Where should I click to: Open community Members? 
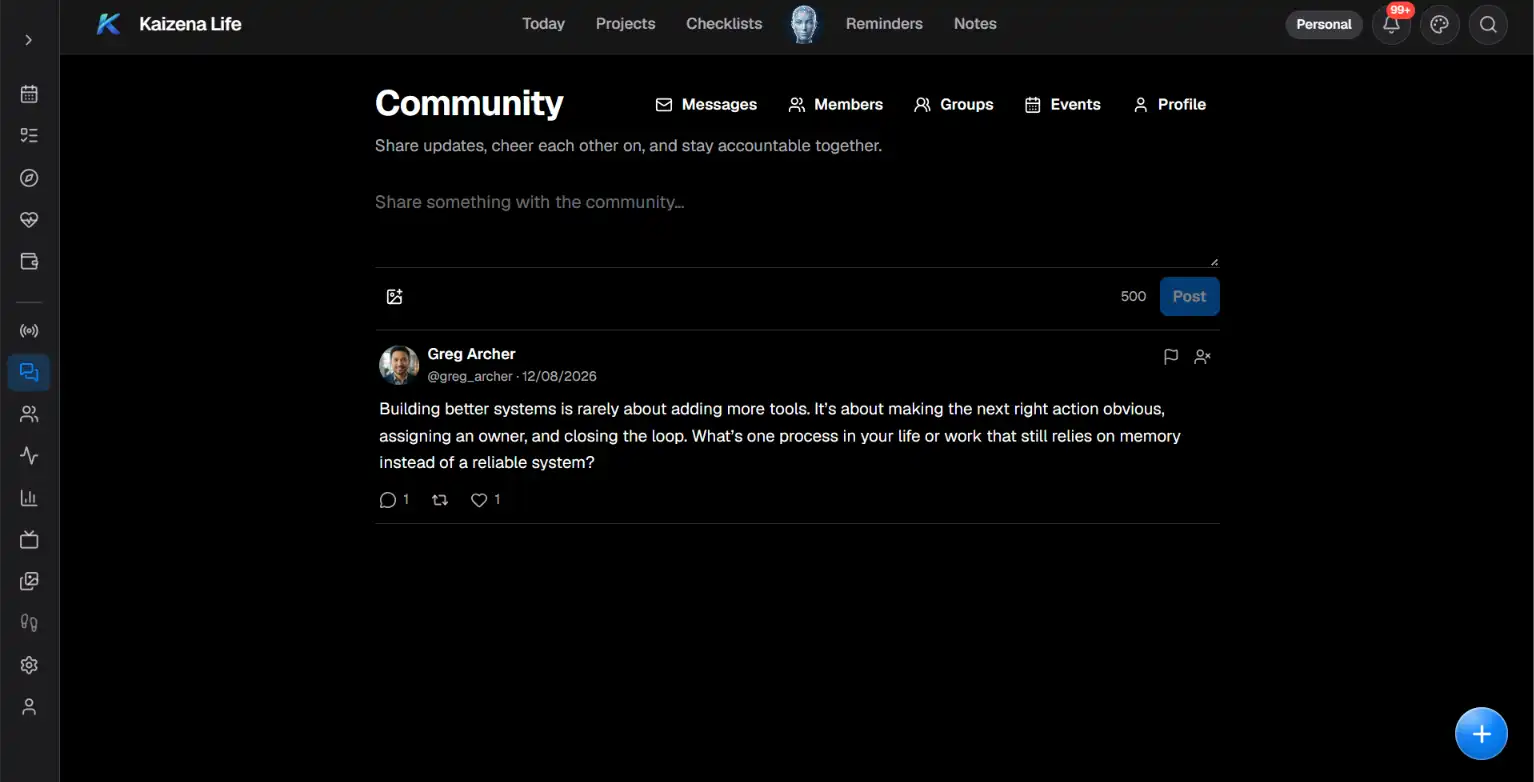[x=835, y=104]
